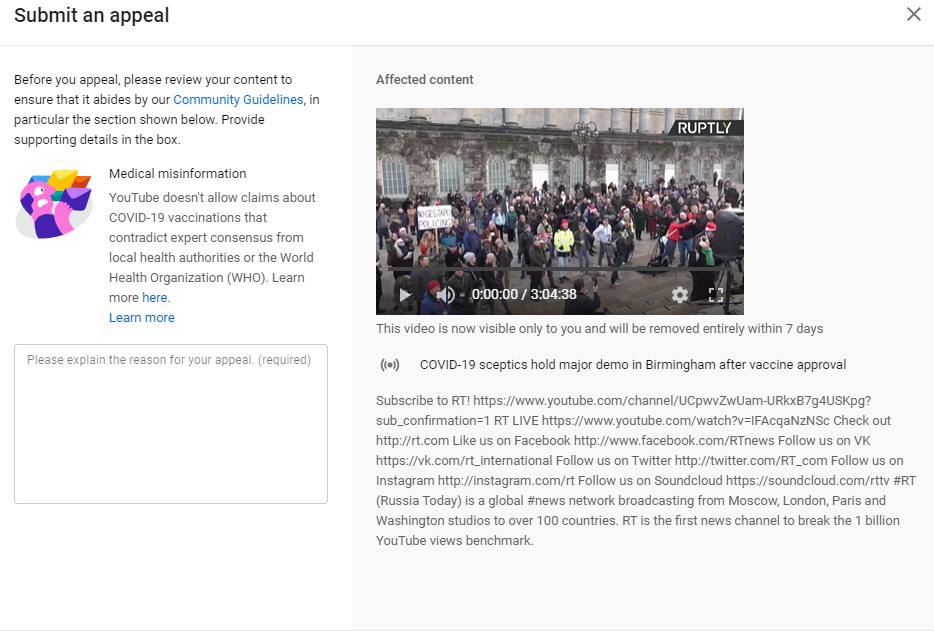Click the video description starting Subscribe to RT

[x=646, y=470]
